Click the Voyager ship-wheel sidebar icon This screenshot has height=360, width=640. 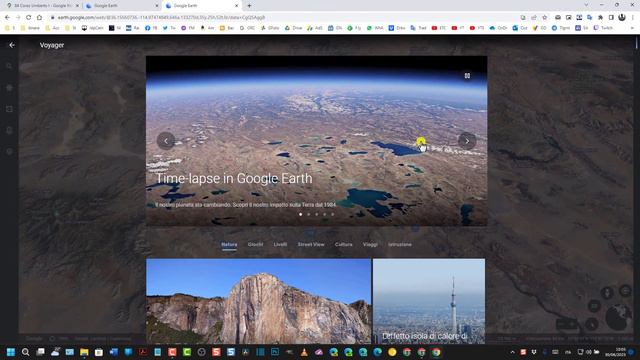[x=9, y=87]
